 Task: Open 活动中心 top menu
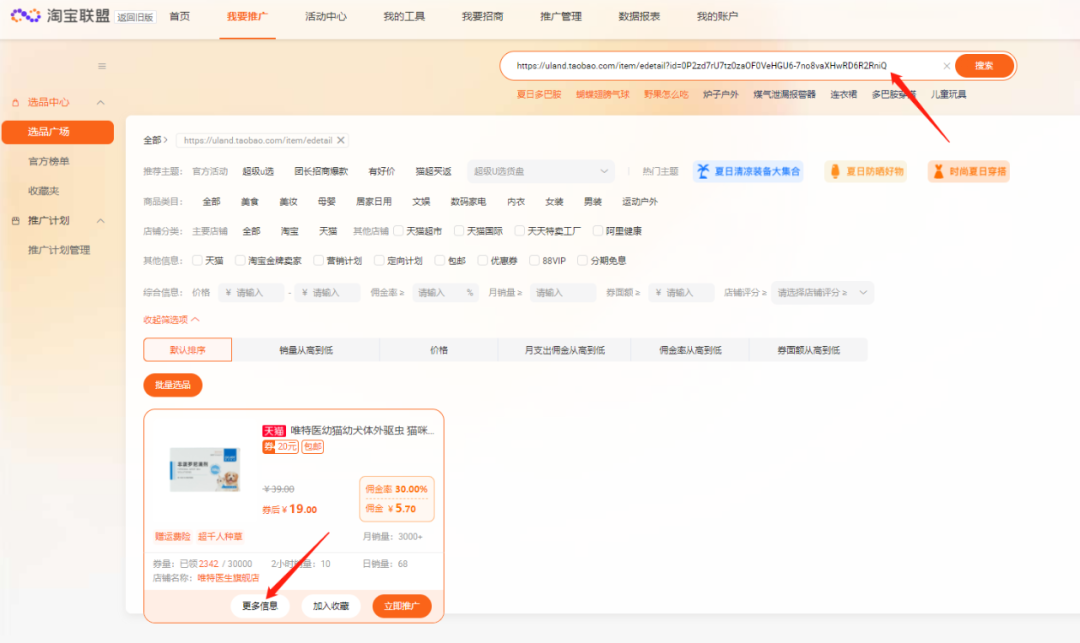326,17
